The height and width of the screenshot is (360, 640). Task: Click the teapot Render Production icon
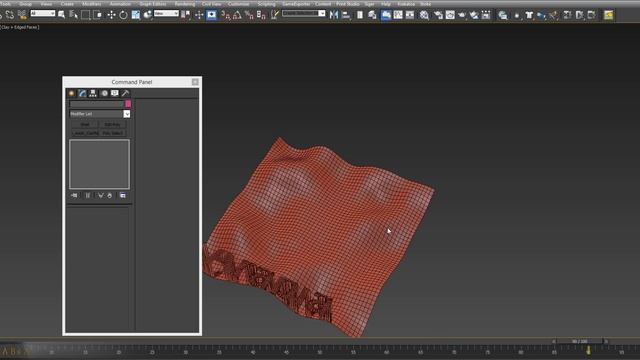[x=462, y=15]
